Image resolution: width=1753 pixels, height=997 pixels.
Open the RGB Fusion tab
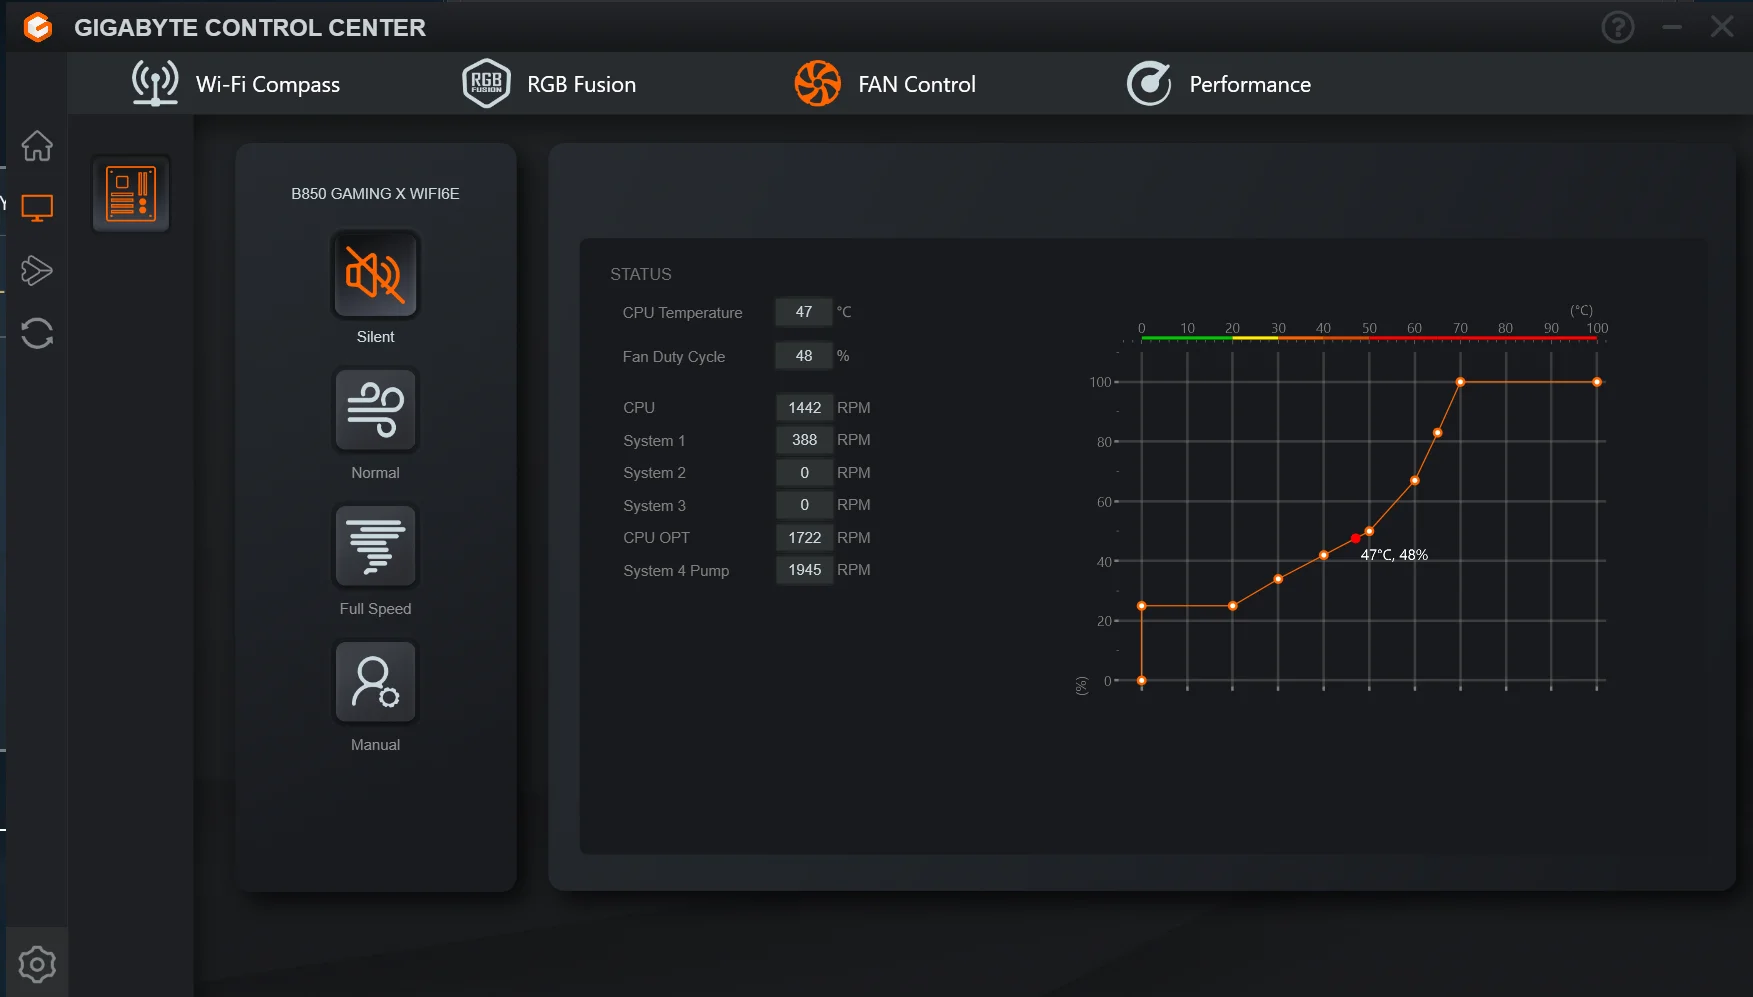(549, 84)
